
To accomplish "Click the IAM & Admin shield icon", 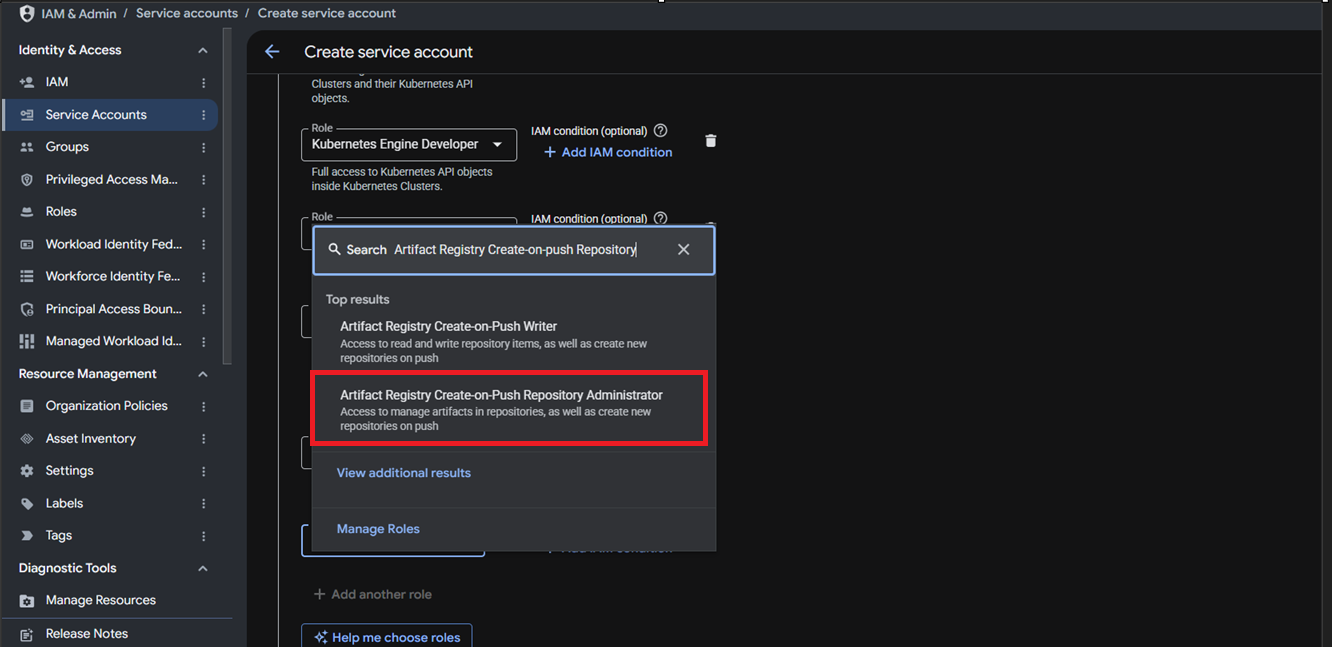I will [27, 14].
